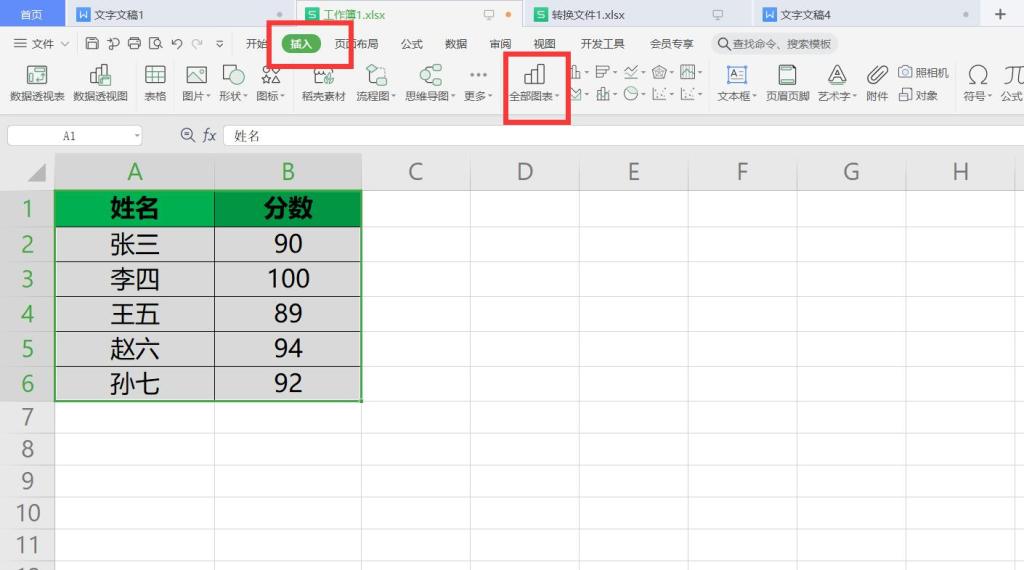Image resolution: width=1024 pixels, height=570 pixels.
Task: Open the 数据 ribbon tab
Action: coord(456,44)
